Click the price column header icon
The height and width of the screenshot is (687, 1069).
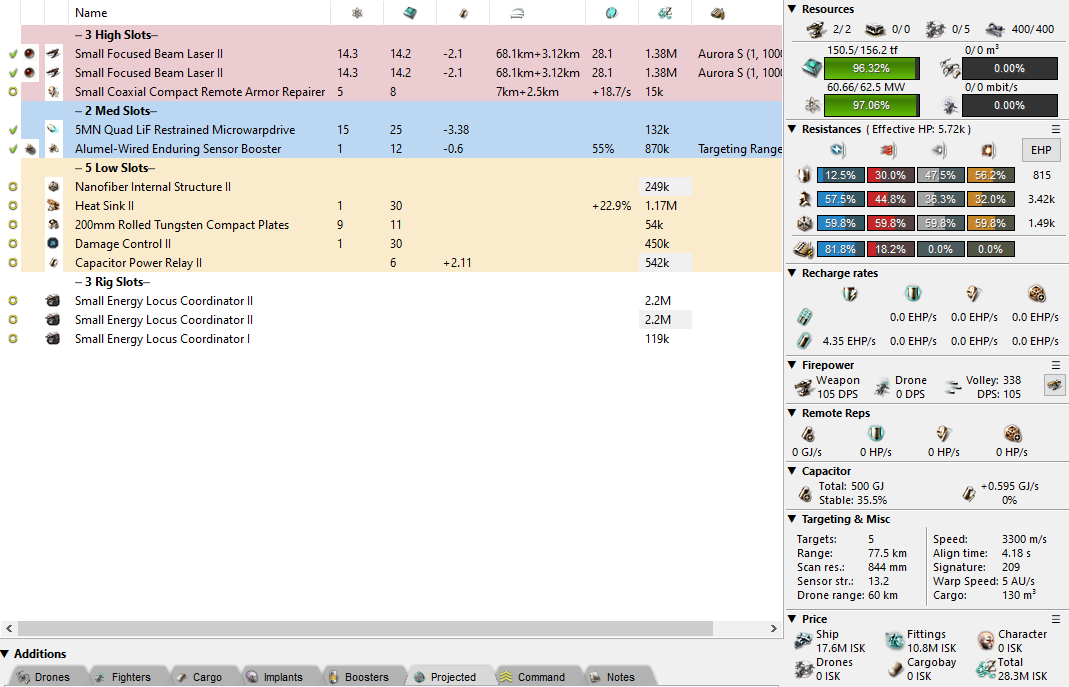pyautogui.click(x=664, y=13)
